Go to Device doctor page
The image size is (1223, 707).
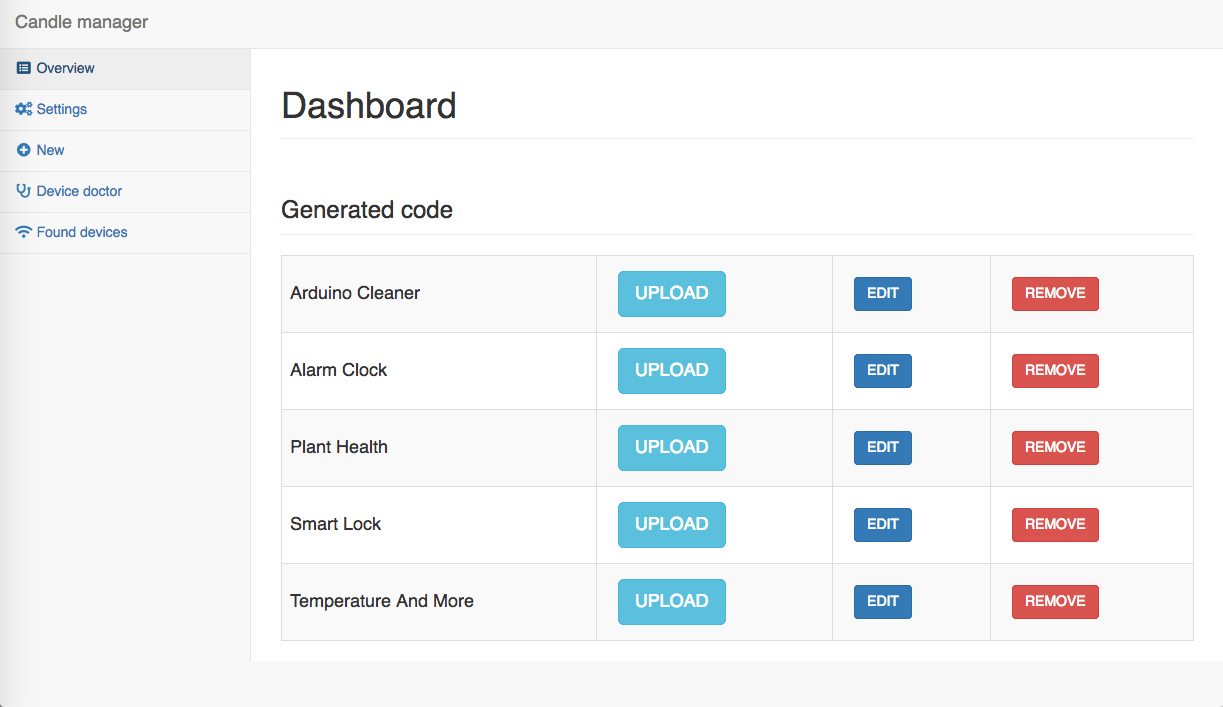pyautogui.click(x=125, y=192)
